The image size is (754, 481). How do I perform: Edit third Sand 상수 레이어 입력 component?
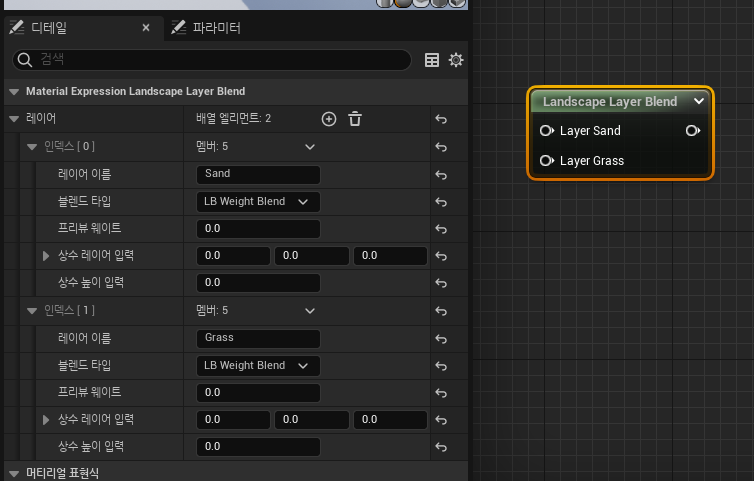390,256
